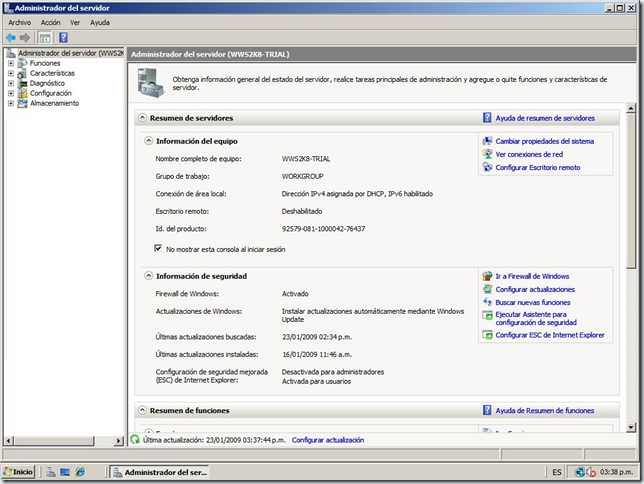Viewport: 644px width, 484px height.
Task: Click the security alert tray icon
Action: pyautogui.click(x=591, y=472)
